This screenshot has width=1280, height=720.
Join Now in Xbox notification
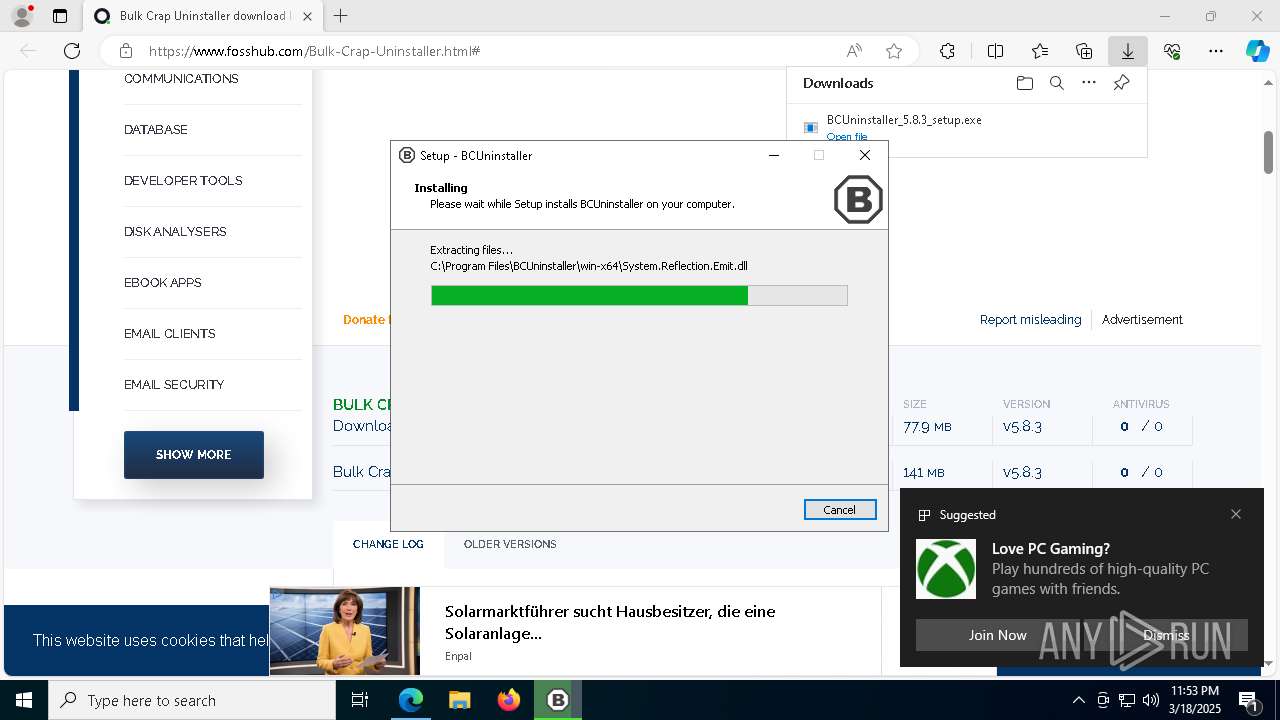coord(997,635)
